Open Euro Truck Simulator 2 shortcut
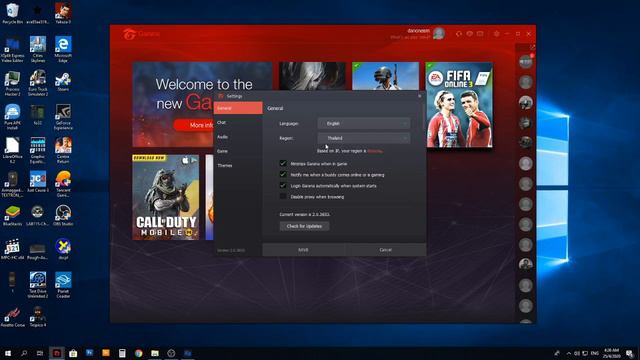640x360 pixels. click(x=38, y=83)
